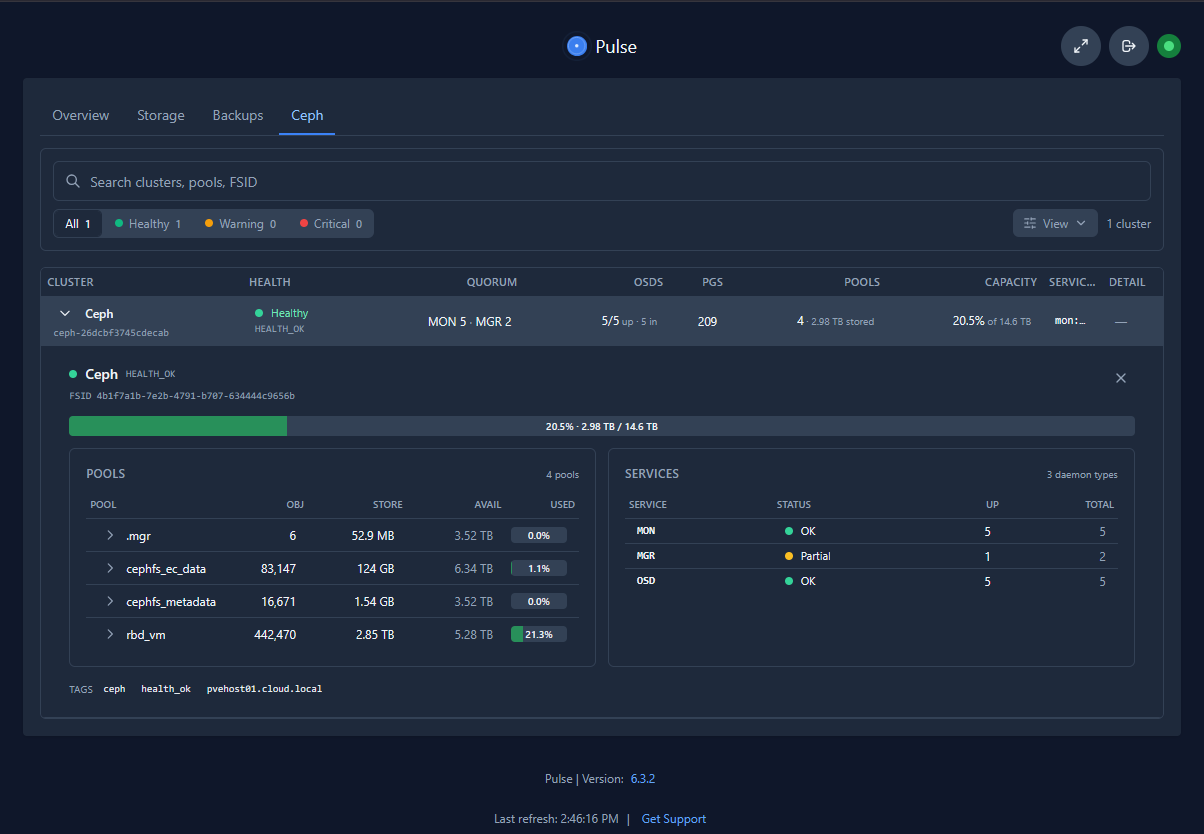Open the View dropdown
The height and width of the screenshot is (834, 1204).
[1055, 224]
